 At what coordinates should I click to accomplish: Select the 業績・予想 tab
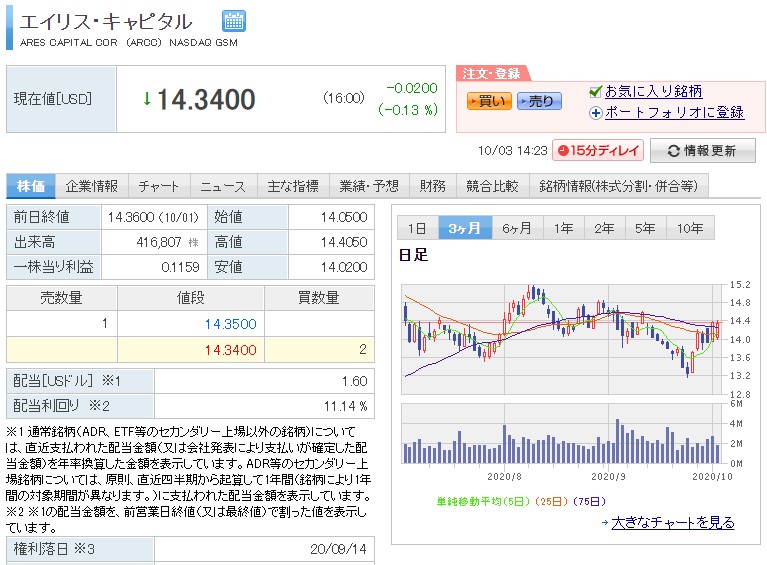tap(369, 186)
